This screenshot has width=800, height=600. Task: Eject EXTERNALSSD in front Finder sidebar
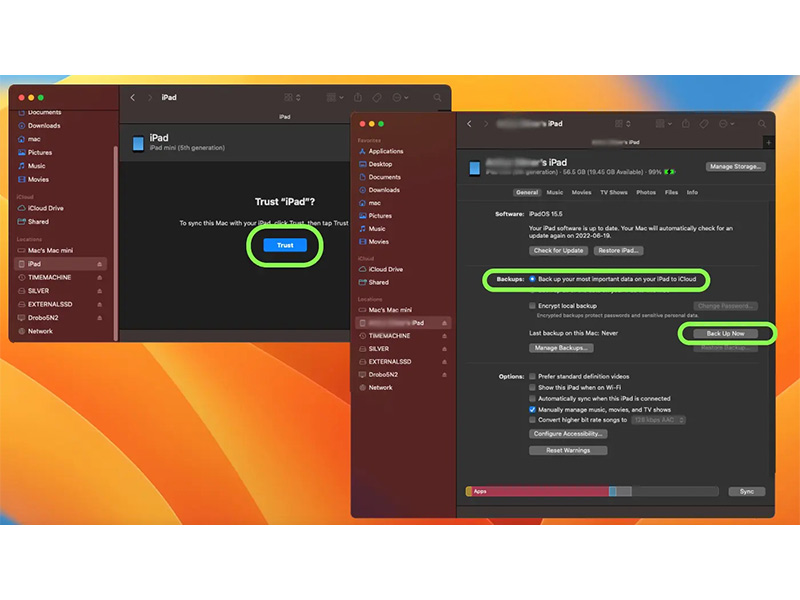point(444,362)
